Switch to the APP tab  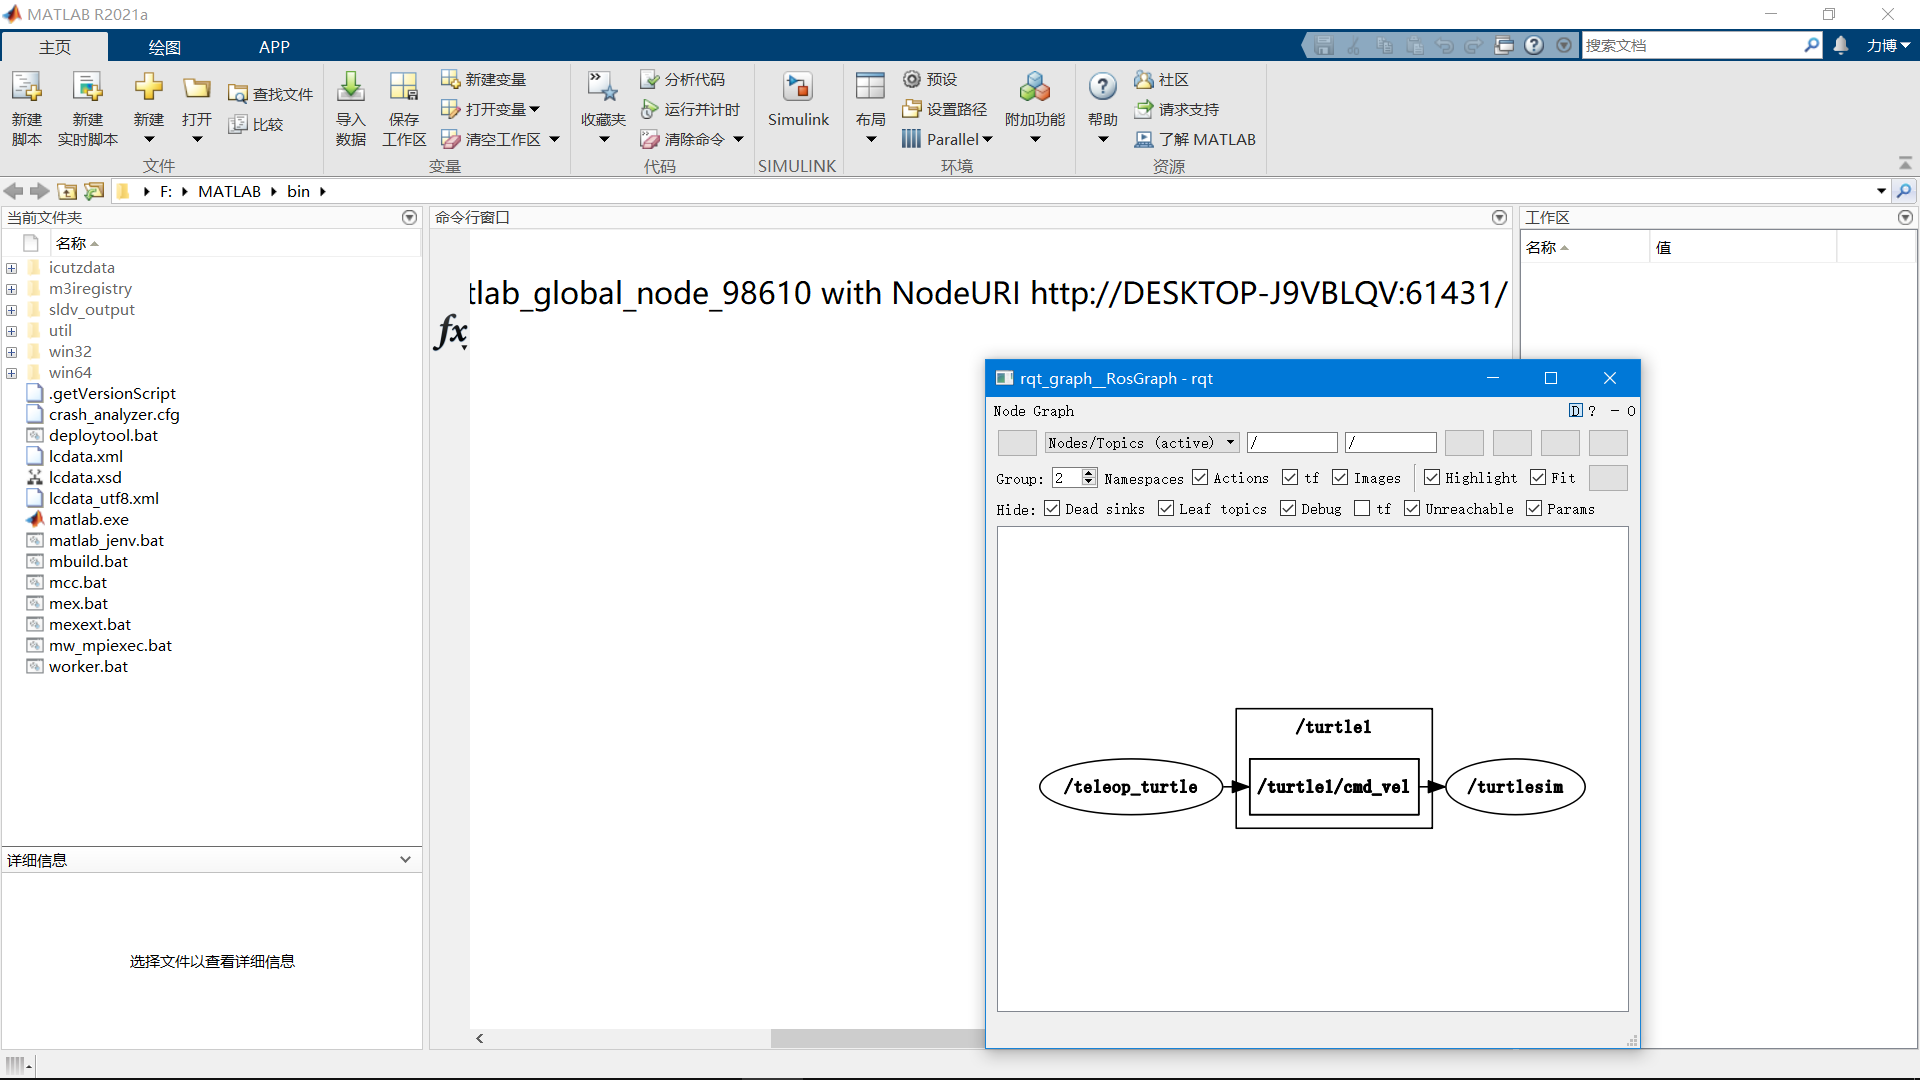tap(274, 47)
